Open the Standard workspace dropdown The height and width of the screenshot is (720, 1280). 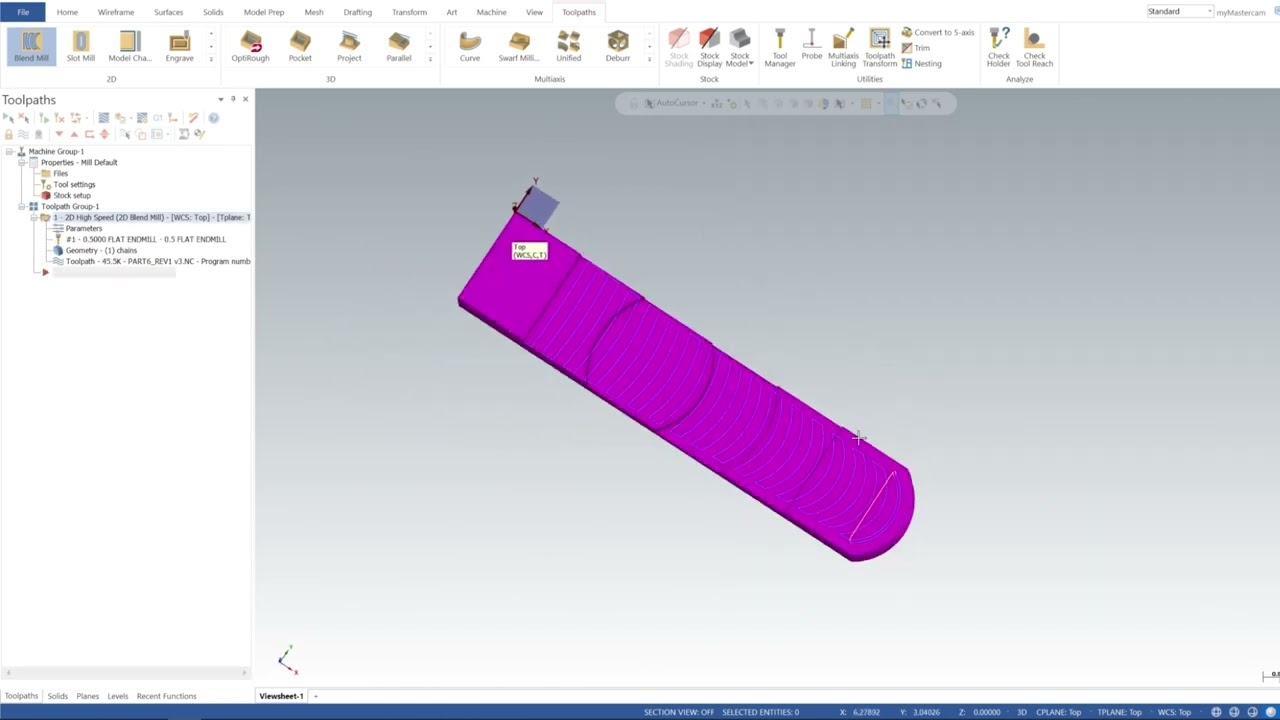1180,11
